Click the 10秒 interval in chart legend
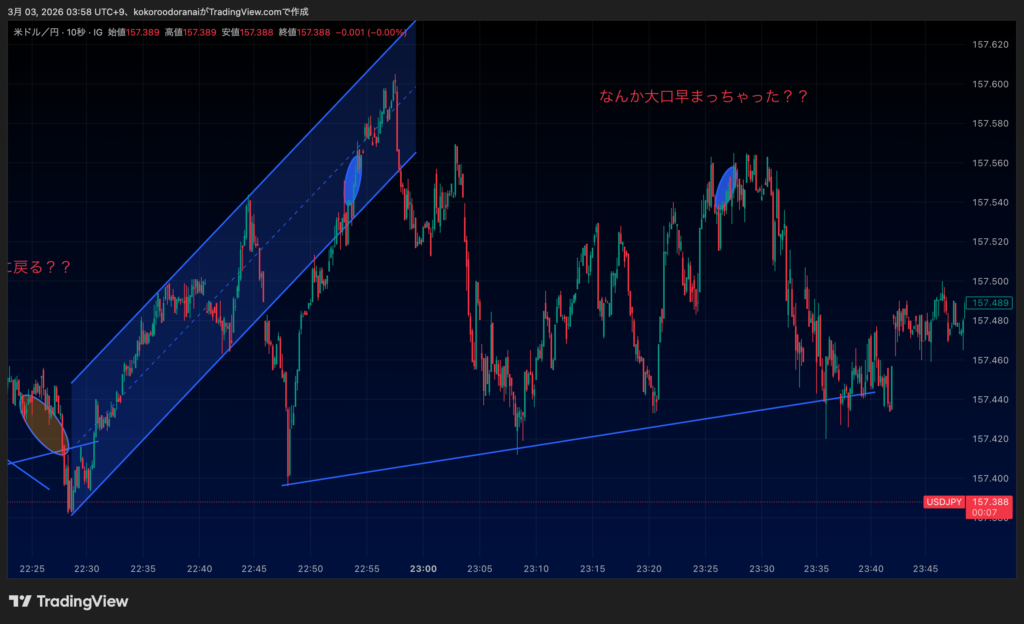Image resolution: width=1024 pixels, height=624 pixels. point(75,33)
